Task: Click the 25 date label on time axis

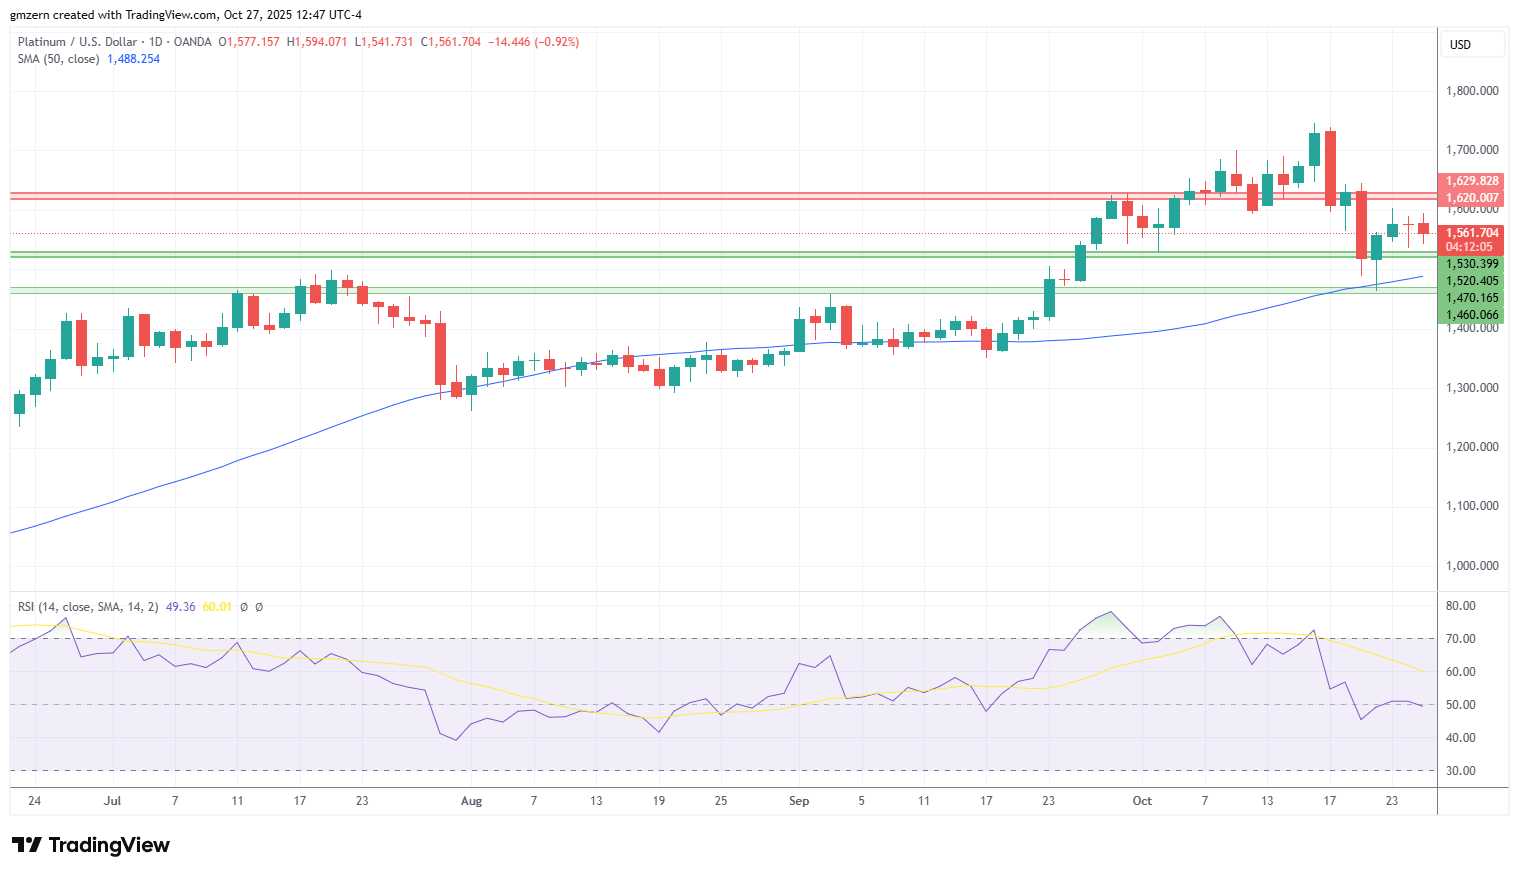Action: pos(721,801)
